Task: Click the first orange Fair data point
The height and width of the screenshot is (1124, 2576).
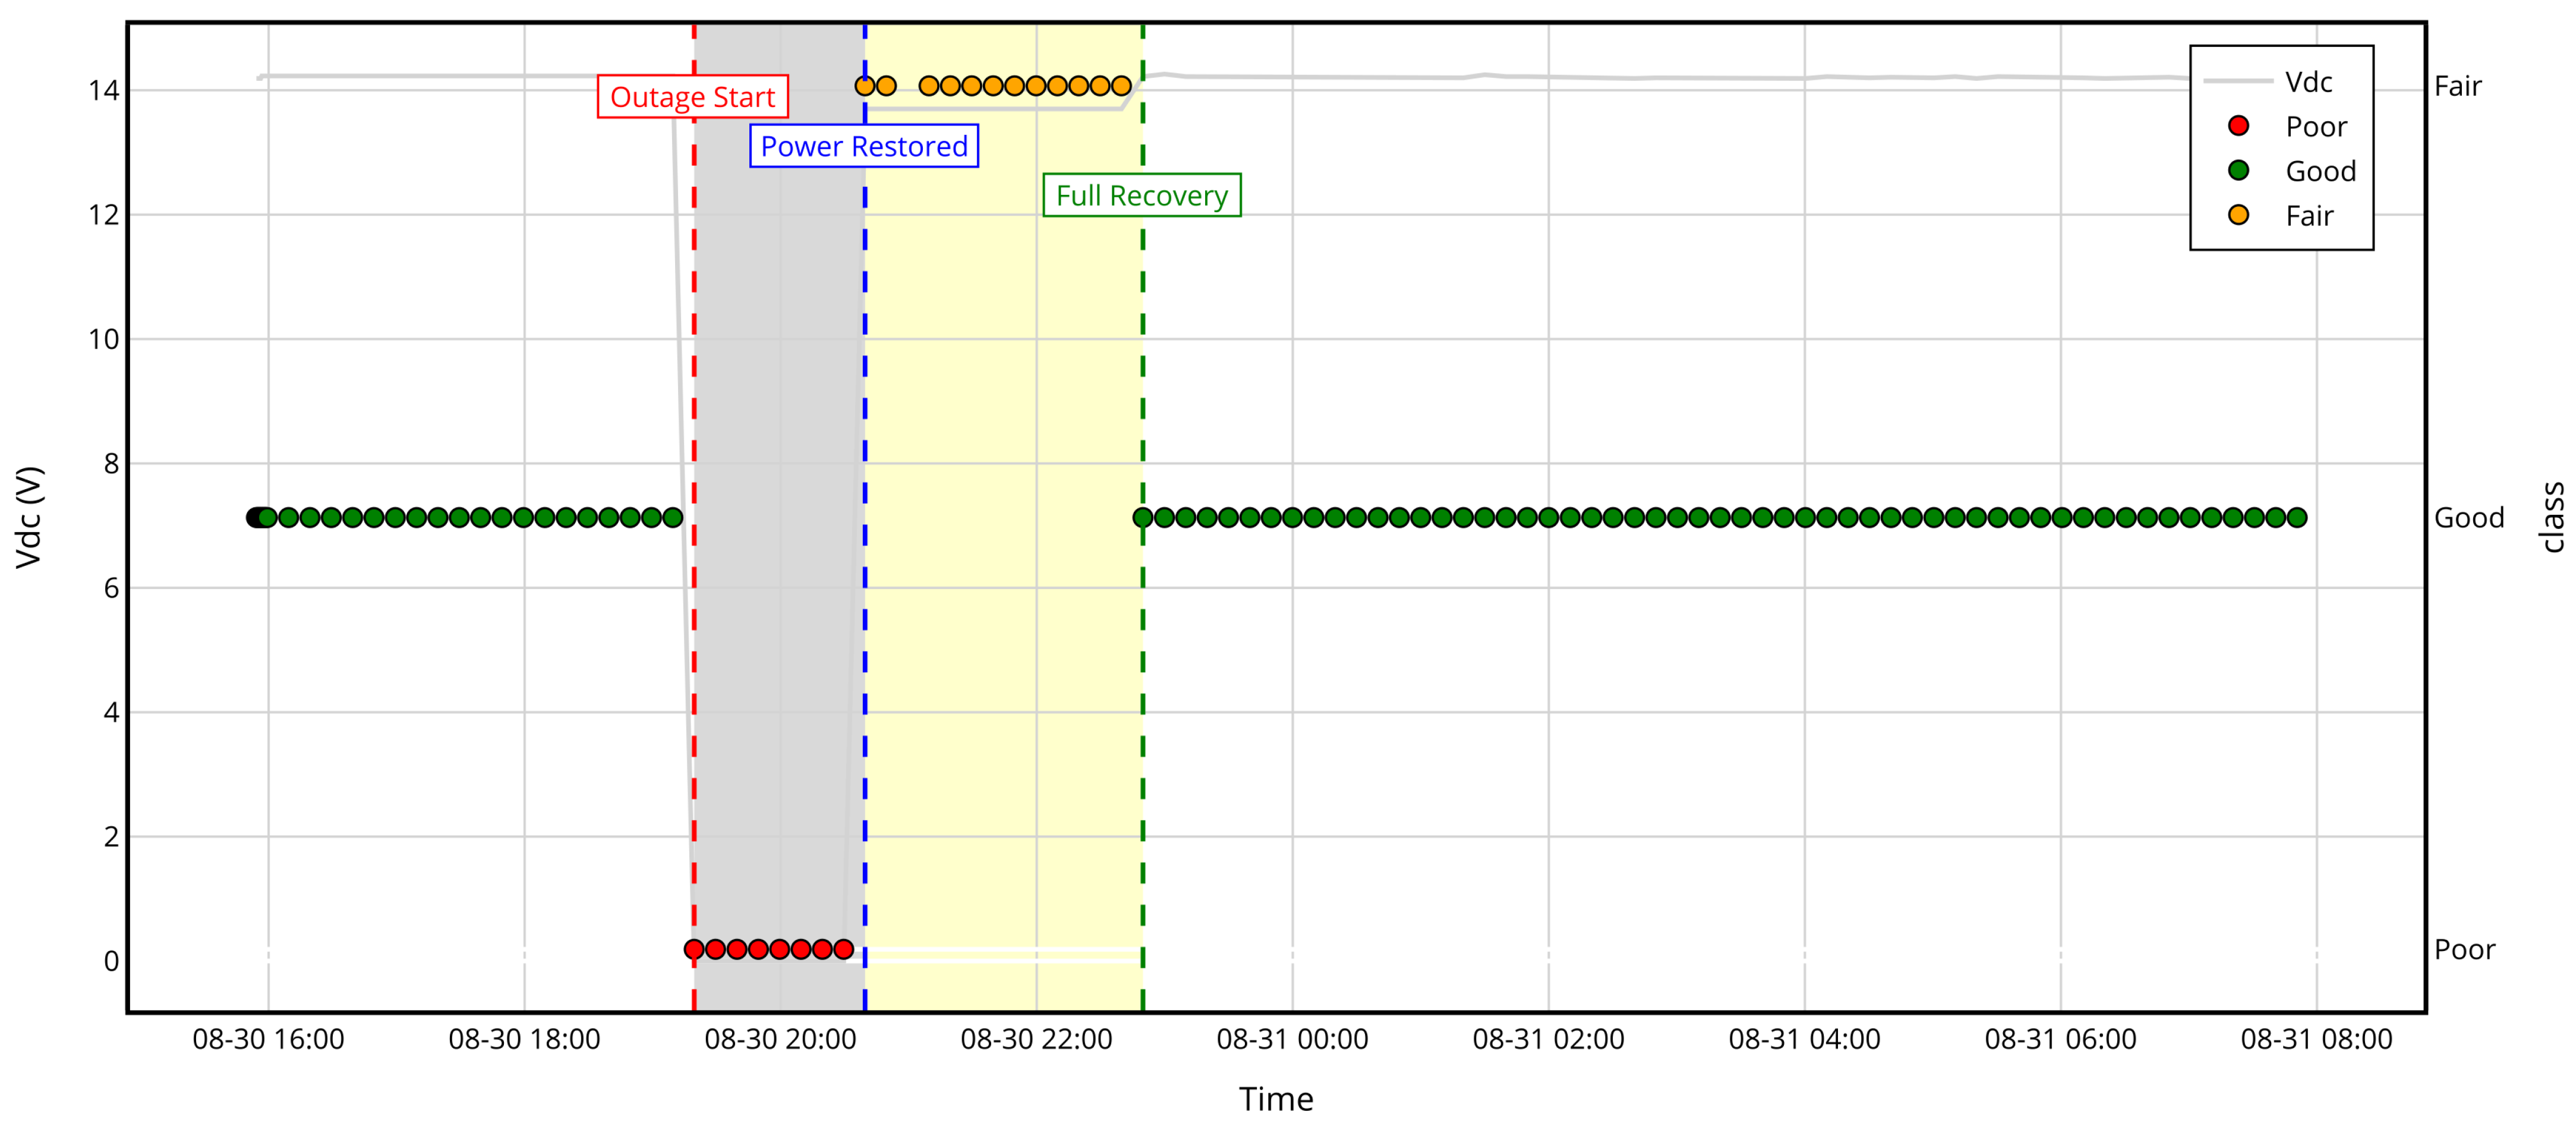Action: (865, 86)
